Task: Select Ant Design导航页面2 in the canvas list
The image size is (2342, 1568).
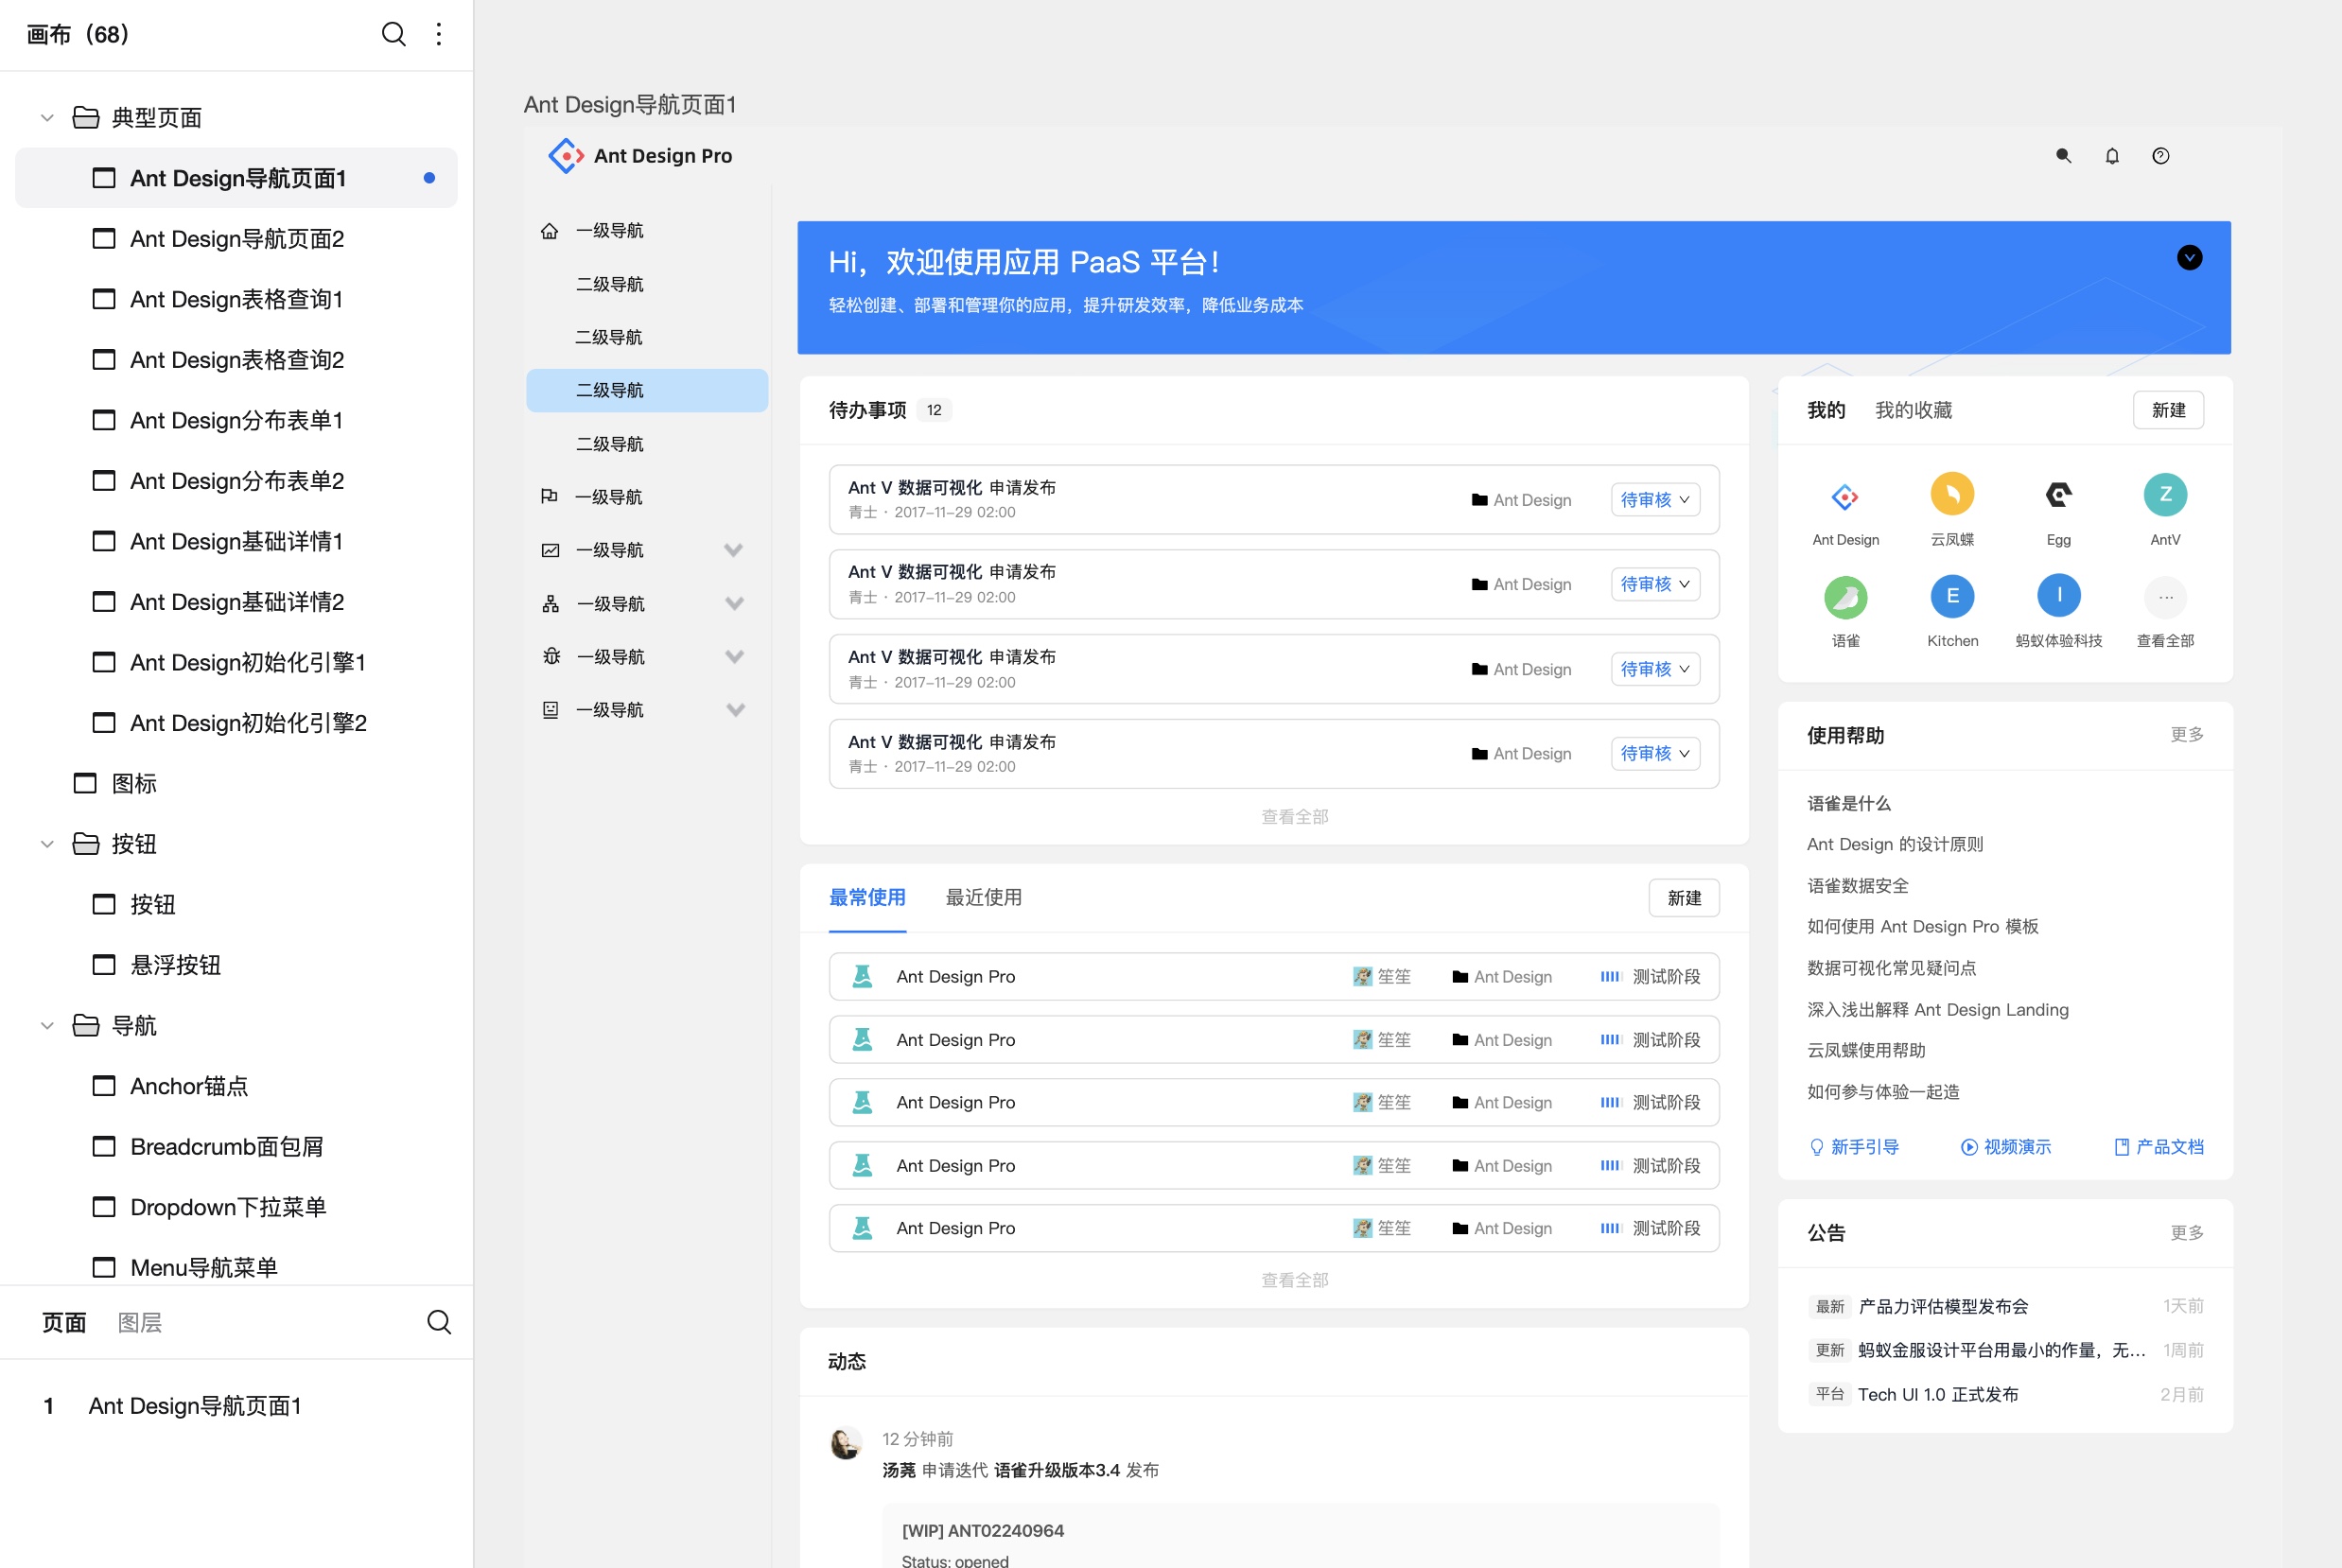Action: (236, 239)
